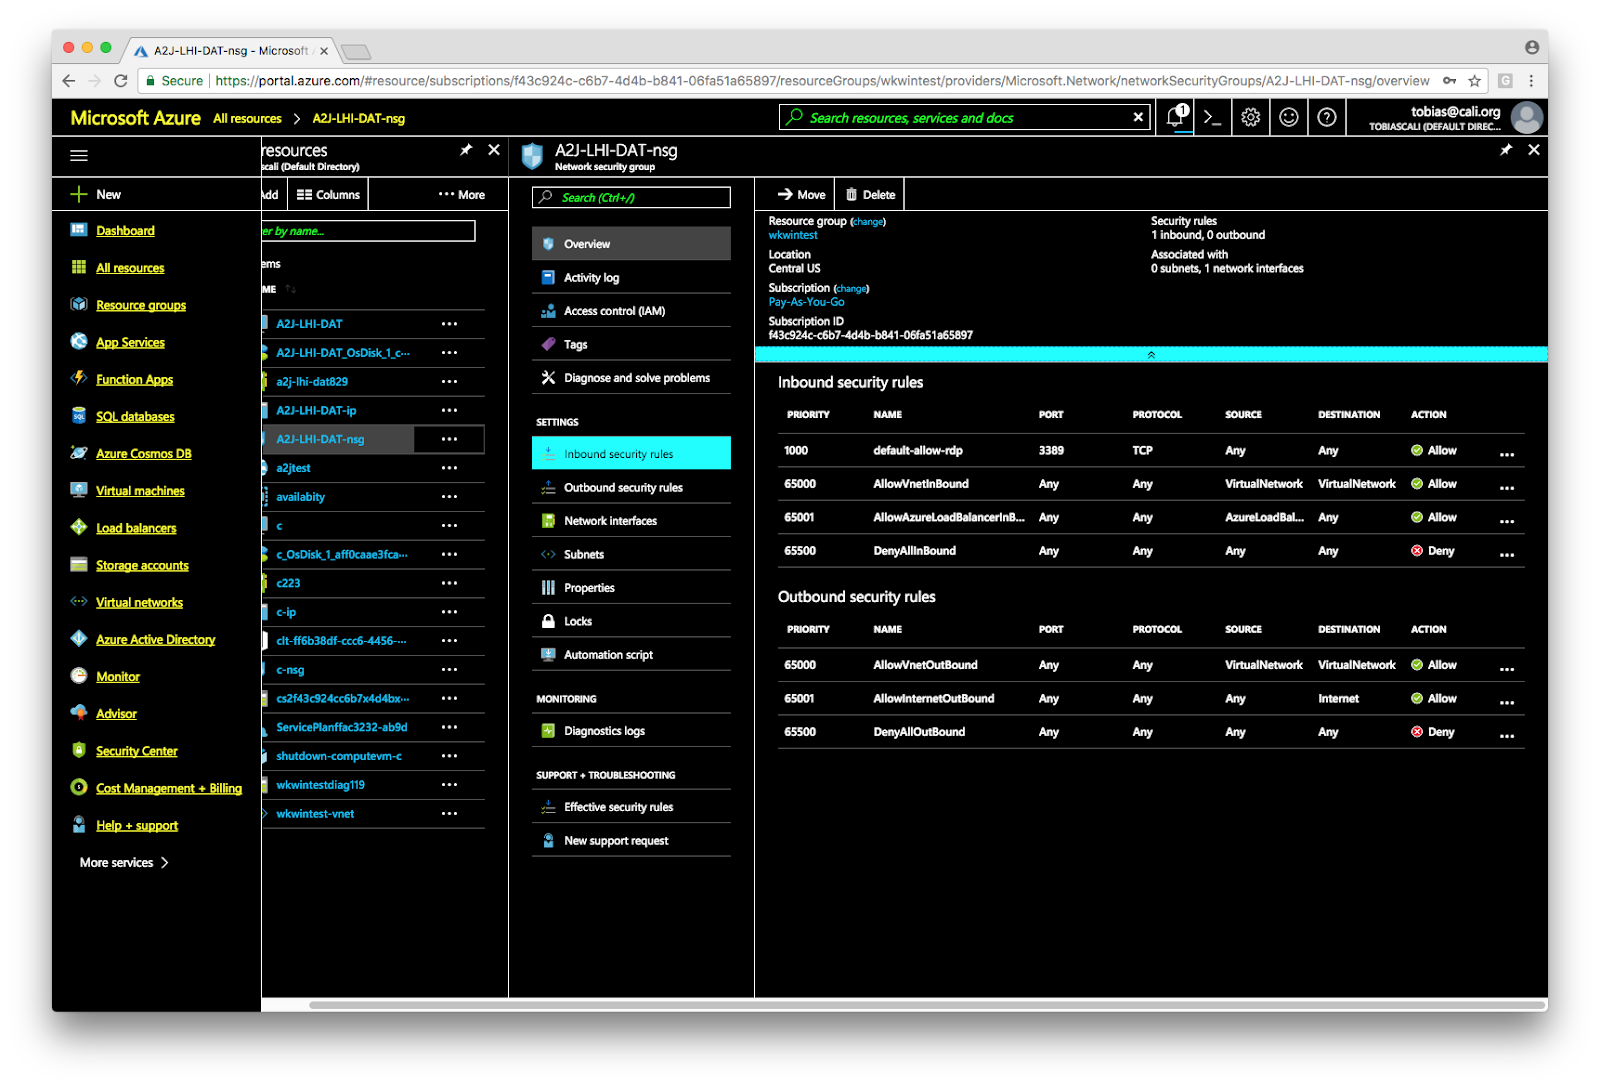Viewport: 1600px width, 1086px height.
Task: Select Inbound security rules in settings
Action: 631,453
